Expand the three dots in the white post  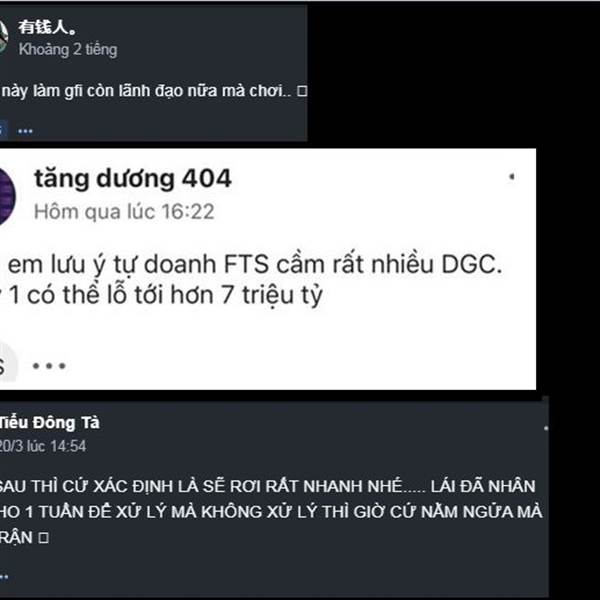[49, 366]
